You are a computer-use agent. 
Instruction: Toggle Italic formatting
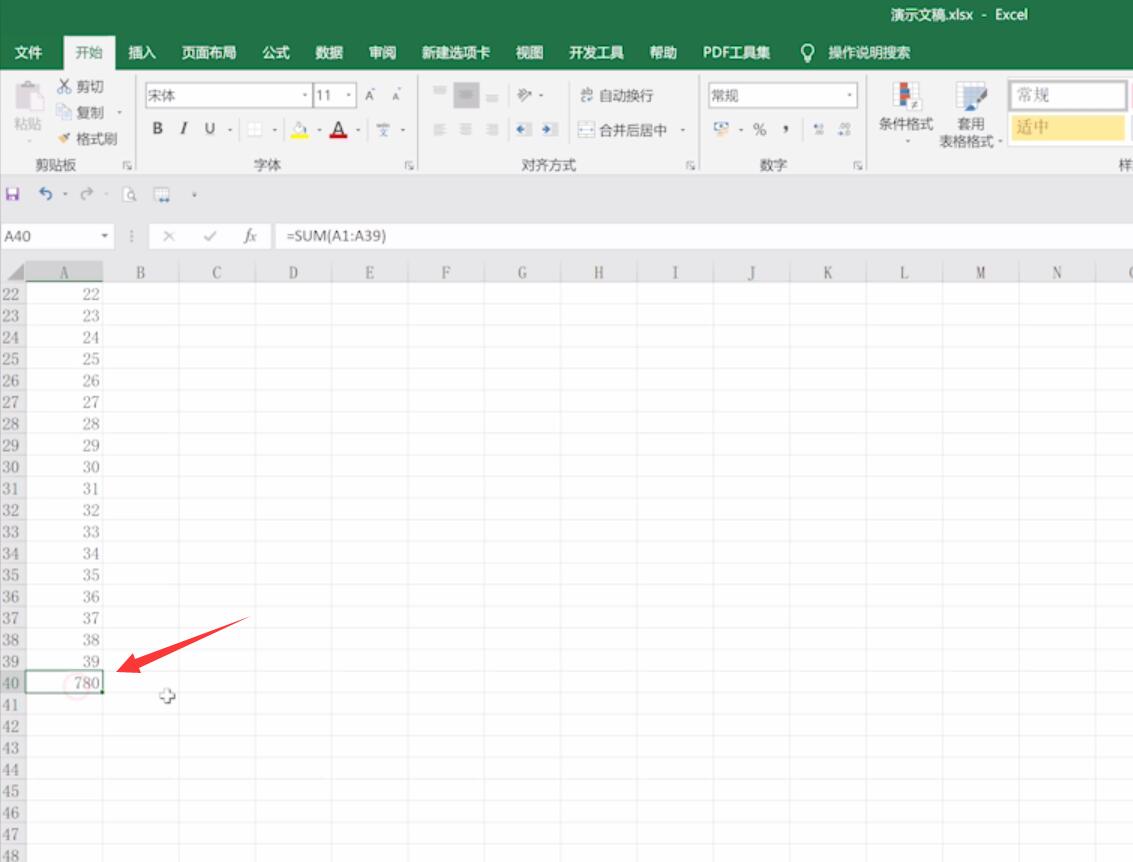pos(184,129)
